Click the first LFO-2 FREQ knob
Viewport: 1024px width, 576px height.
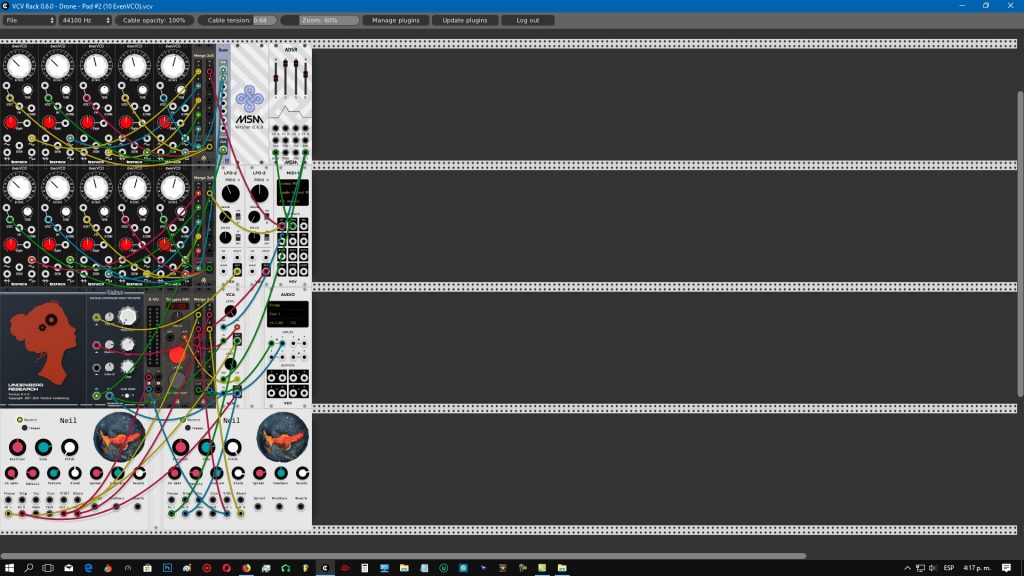(x=231, y=193)
